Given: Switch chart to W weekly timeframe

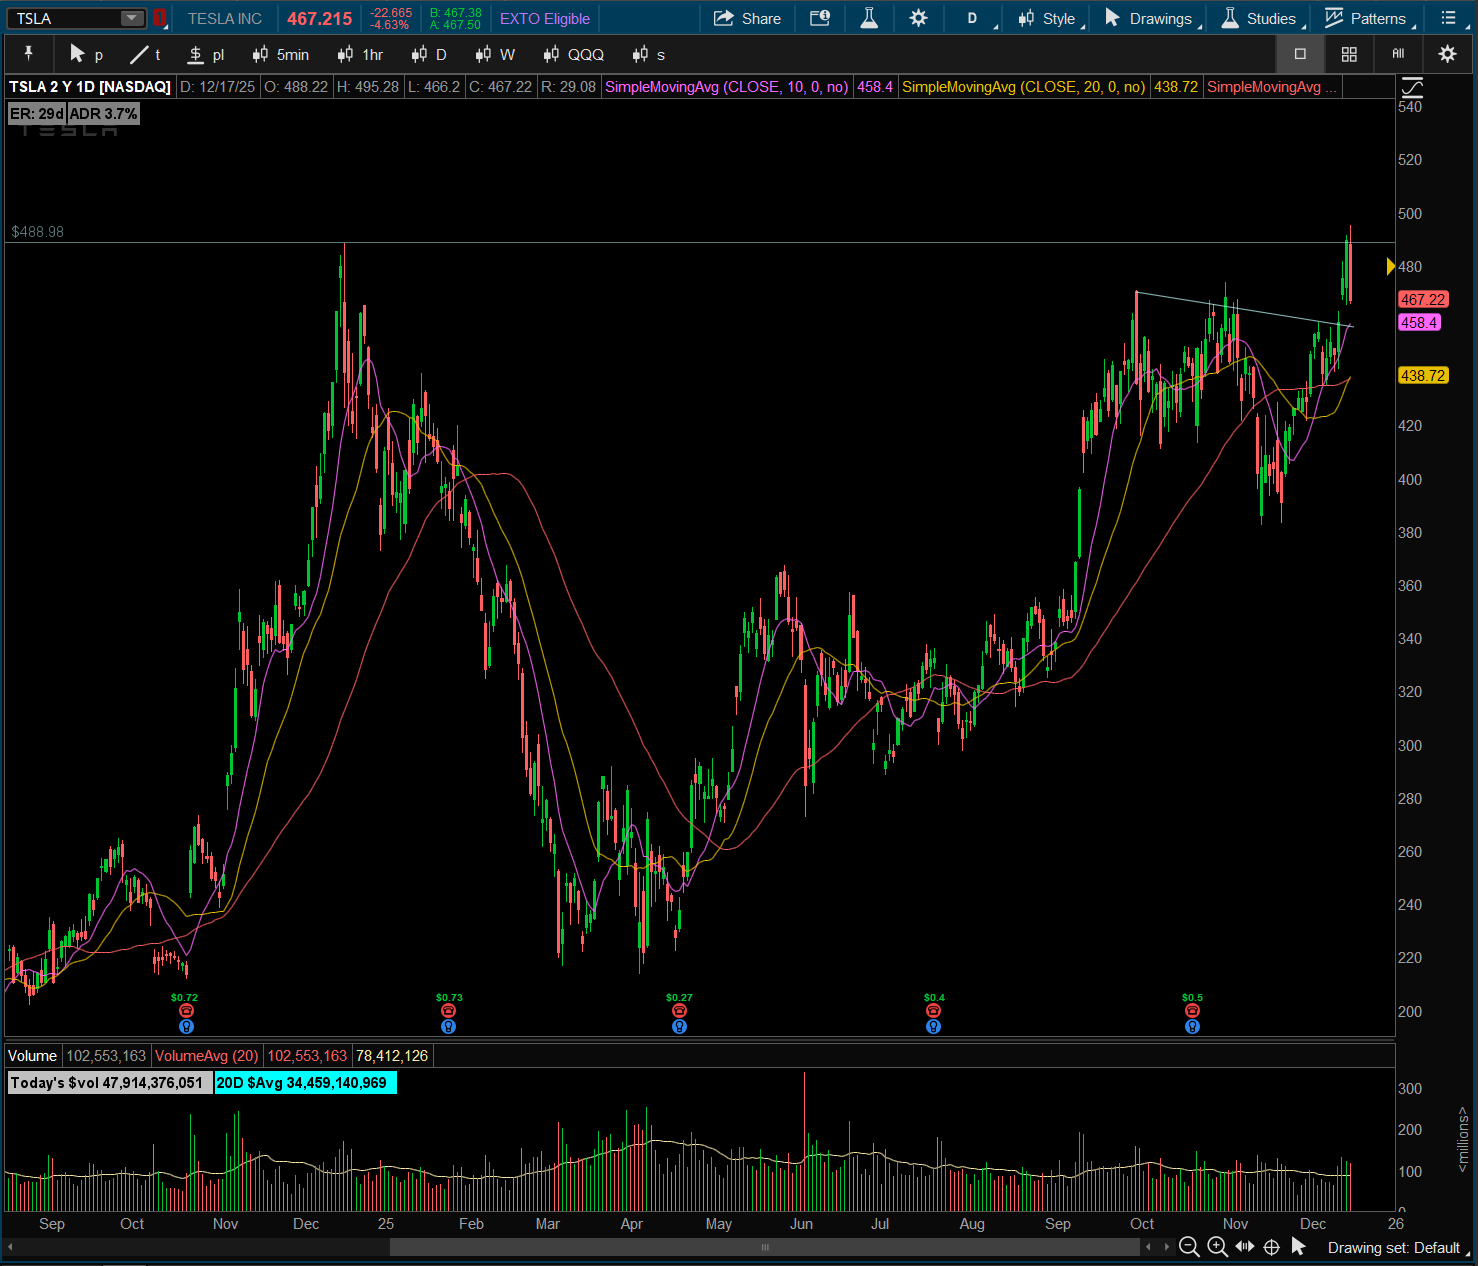Looking at the screenshot, I should [x=496, y=54].
